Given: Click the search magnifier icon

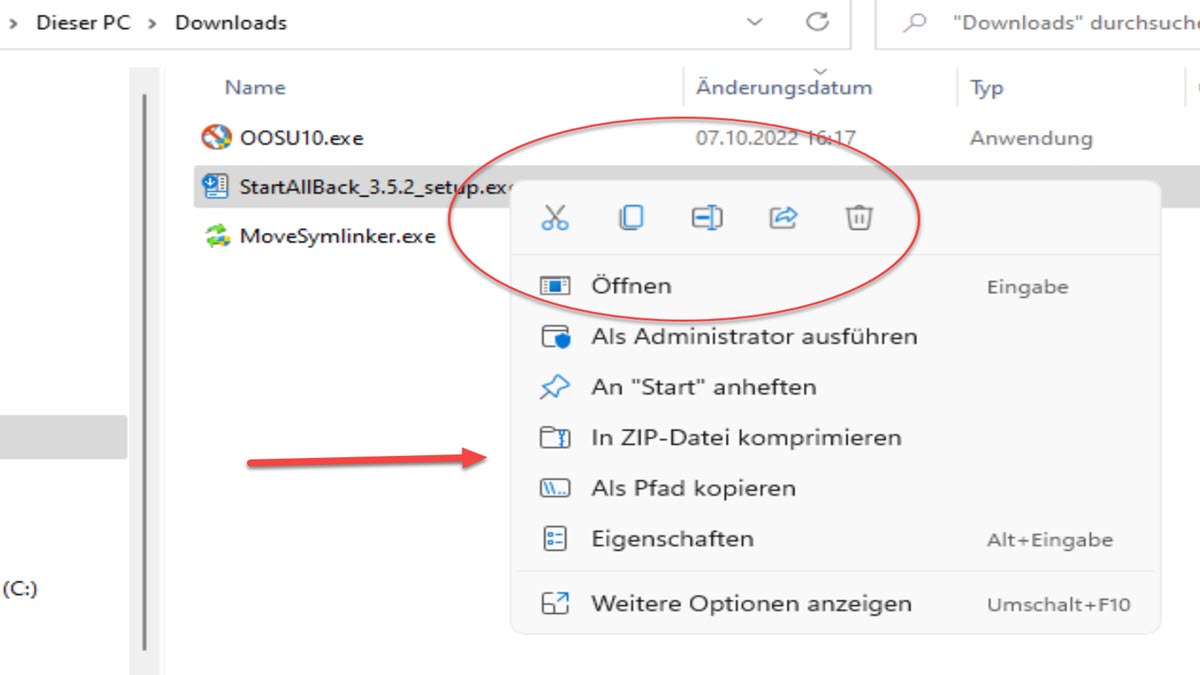Looking at the screenshot, I should point(914,23).
